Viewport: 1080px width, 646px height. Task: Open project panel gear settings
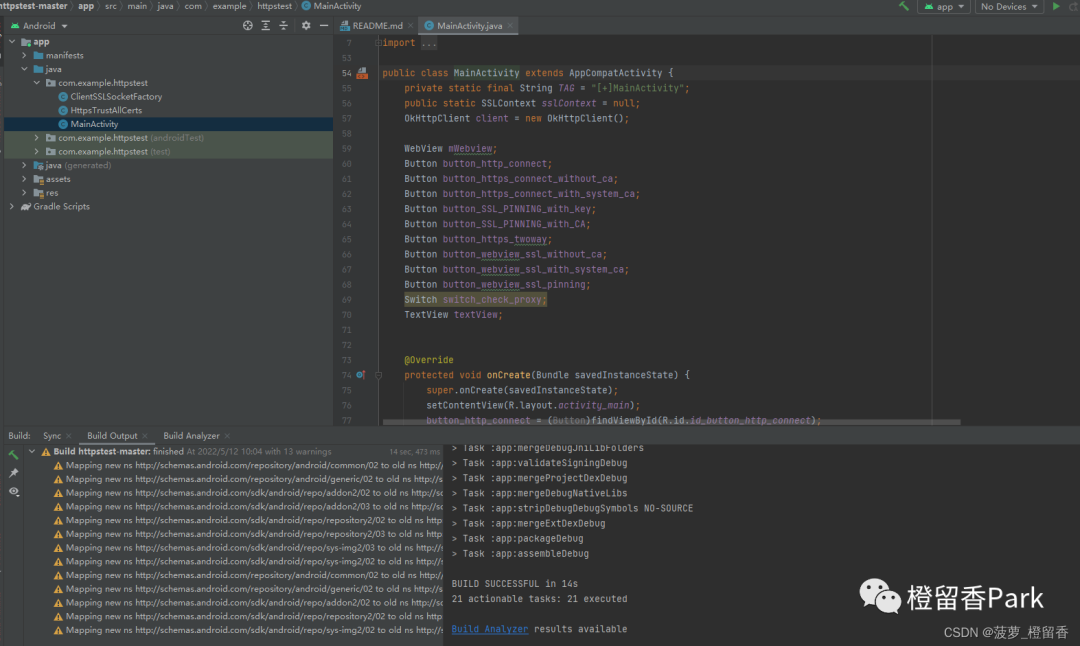click(x=306, y=26)
